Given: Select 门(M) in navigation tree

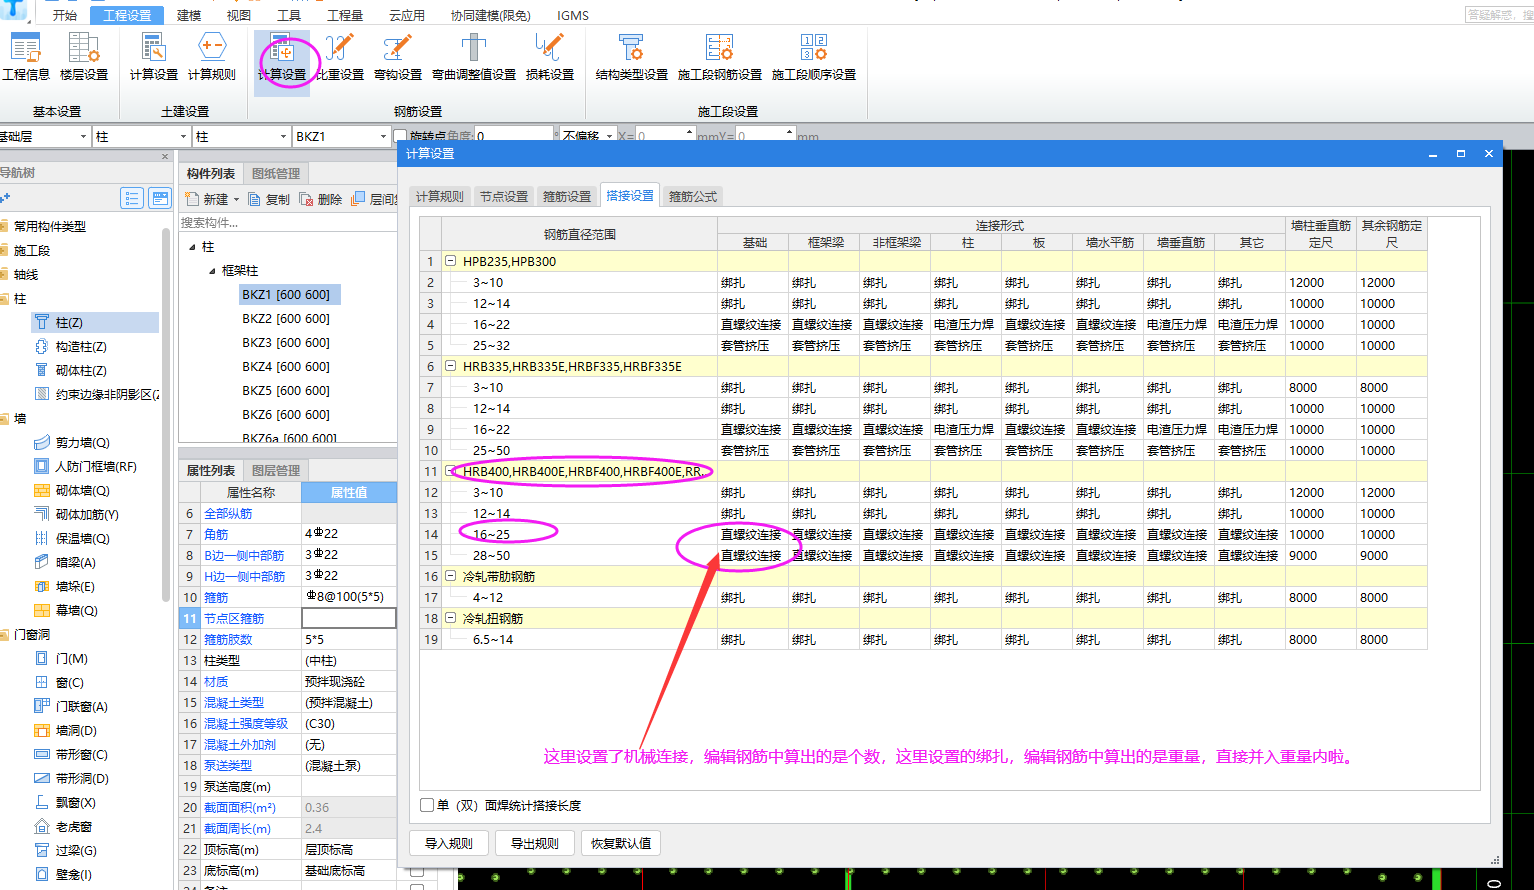Looking at the screenshot, I should click(72, 659).
